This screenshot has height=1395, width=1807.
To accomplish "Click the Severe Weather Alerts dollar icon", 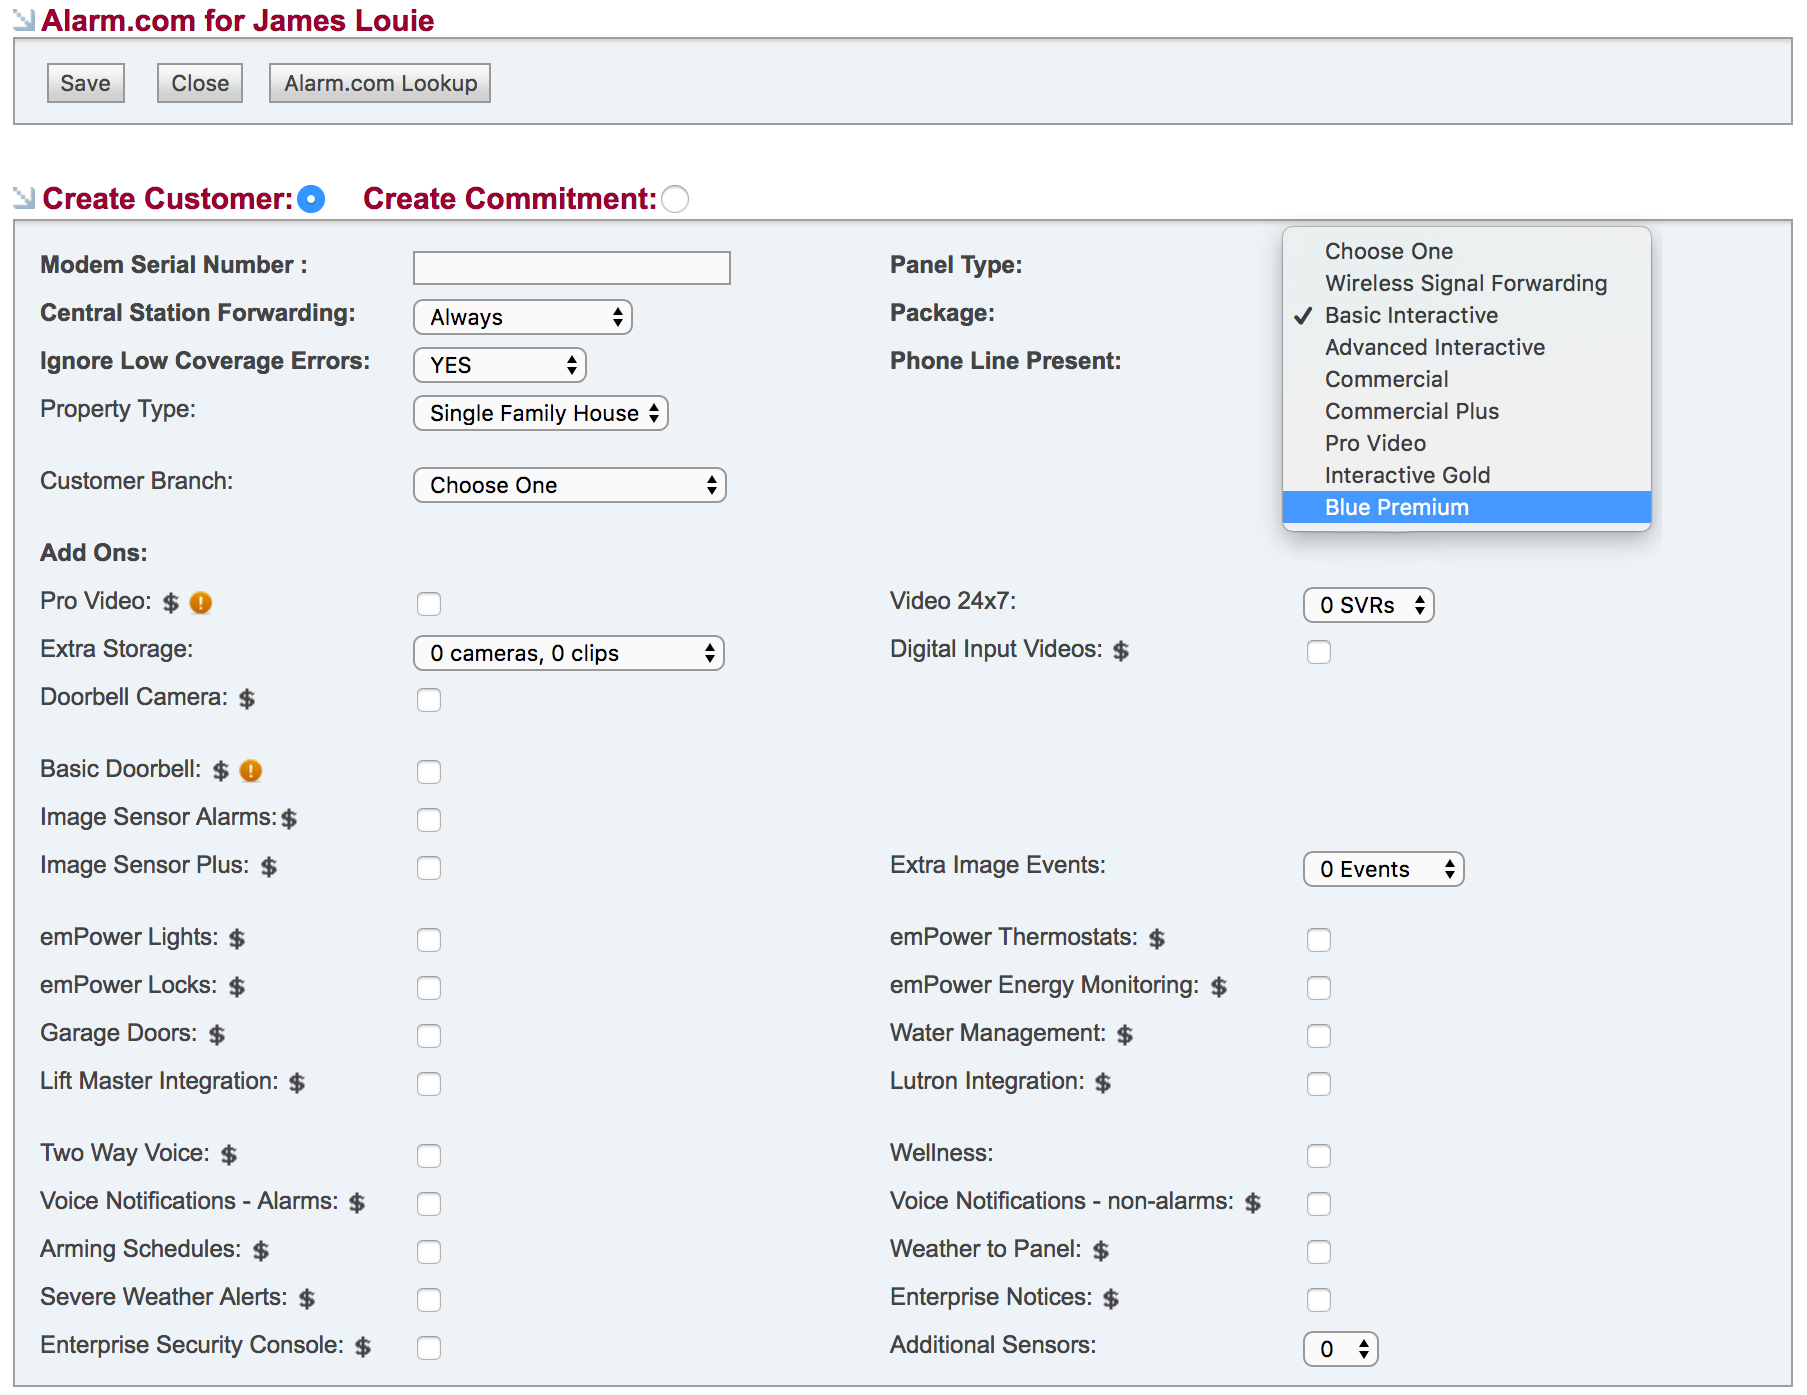I will (307, 1299).
